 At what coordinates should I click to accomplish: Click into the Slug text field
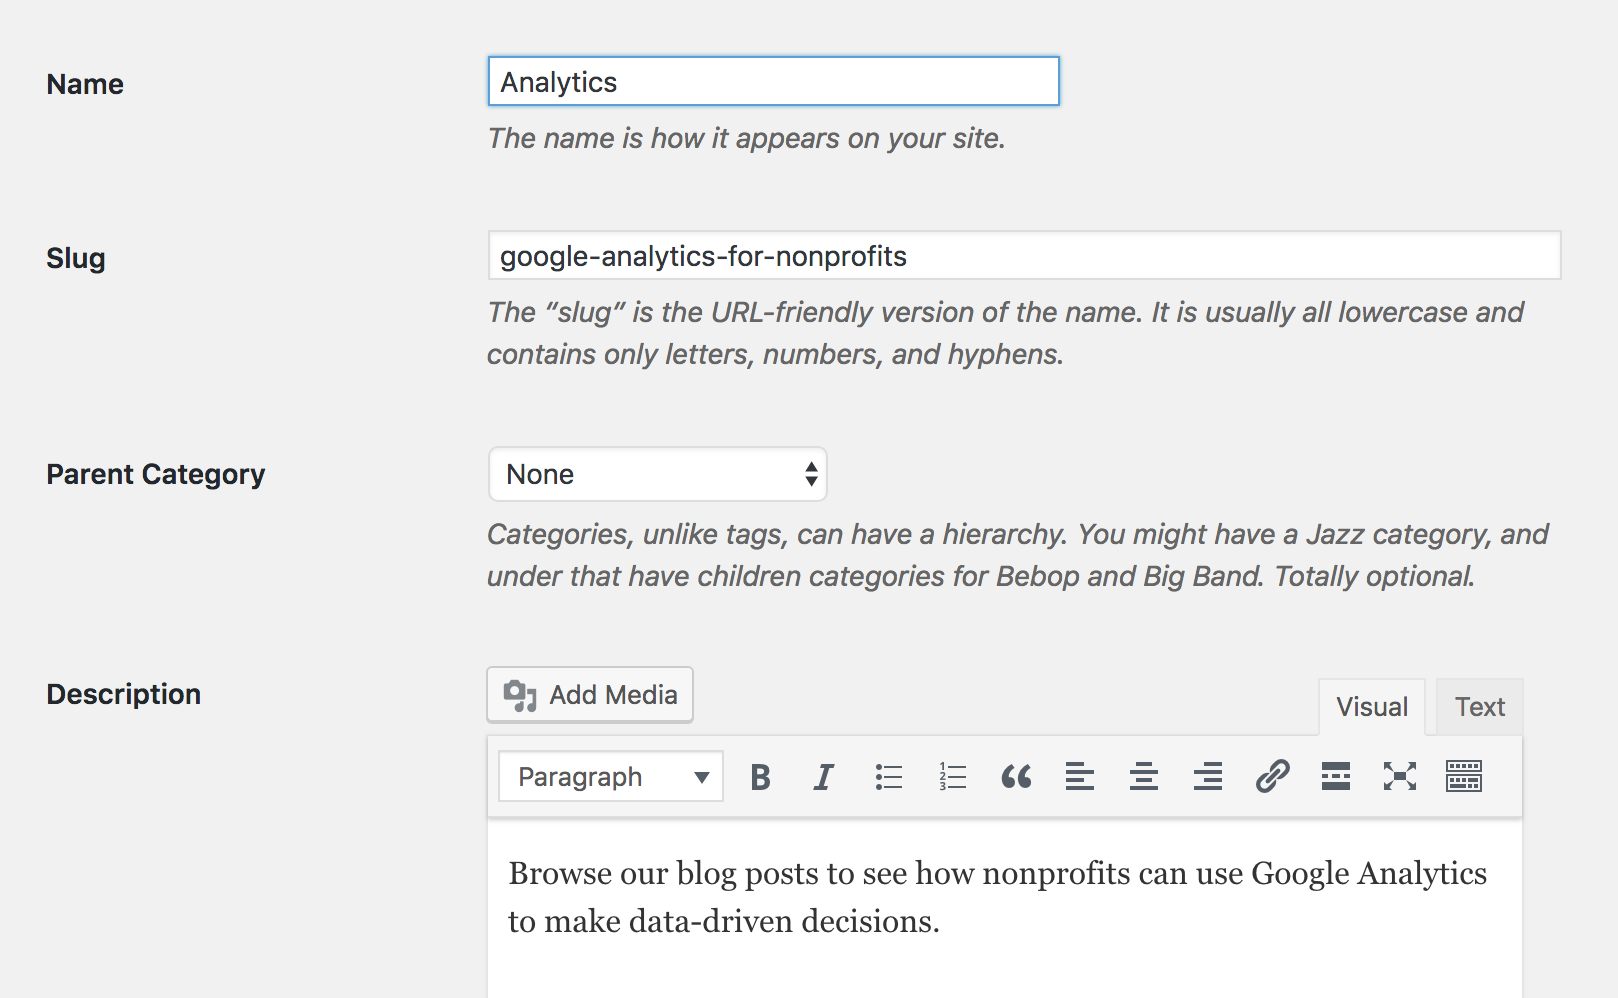1024,256
